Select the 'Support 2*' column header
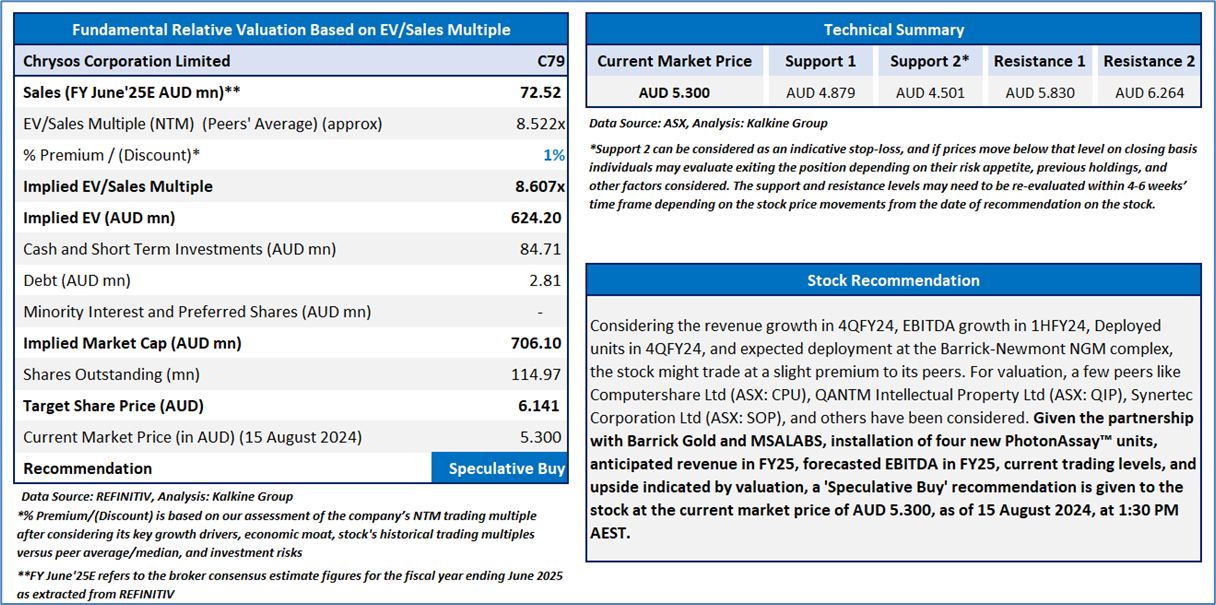 click(930, 61)
